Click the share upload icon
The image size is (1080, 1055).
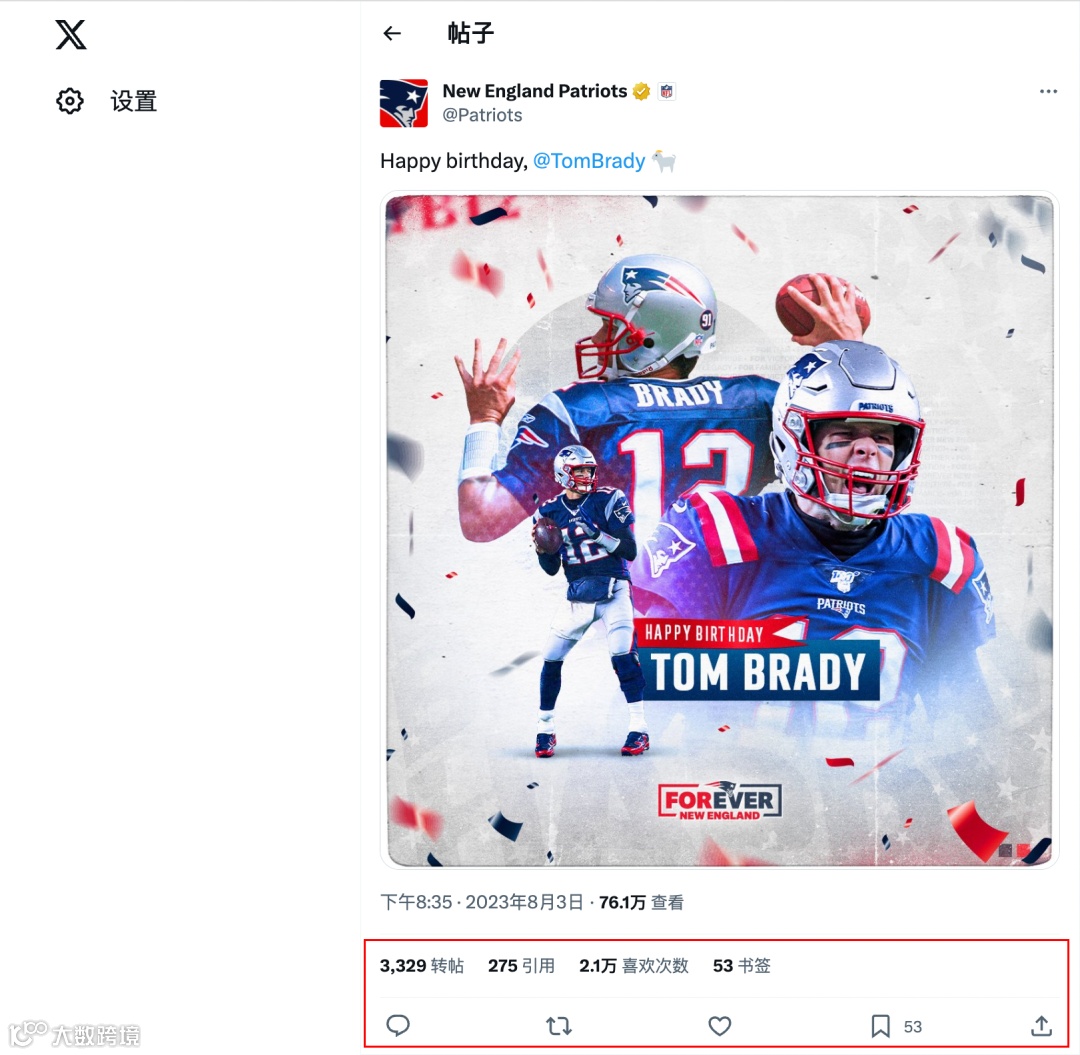1041,1026
